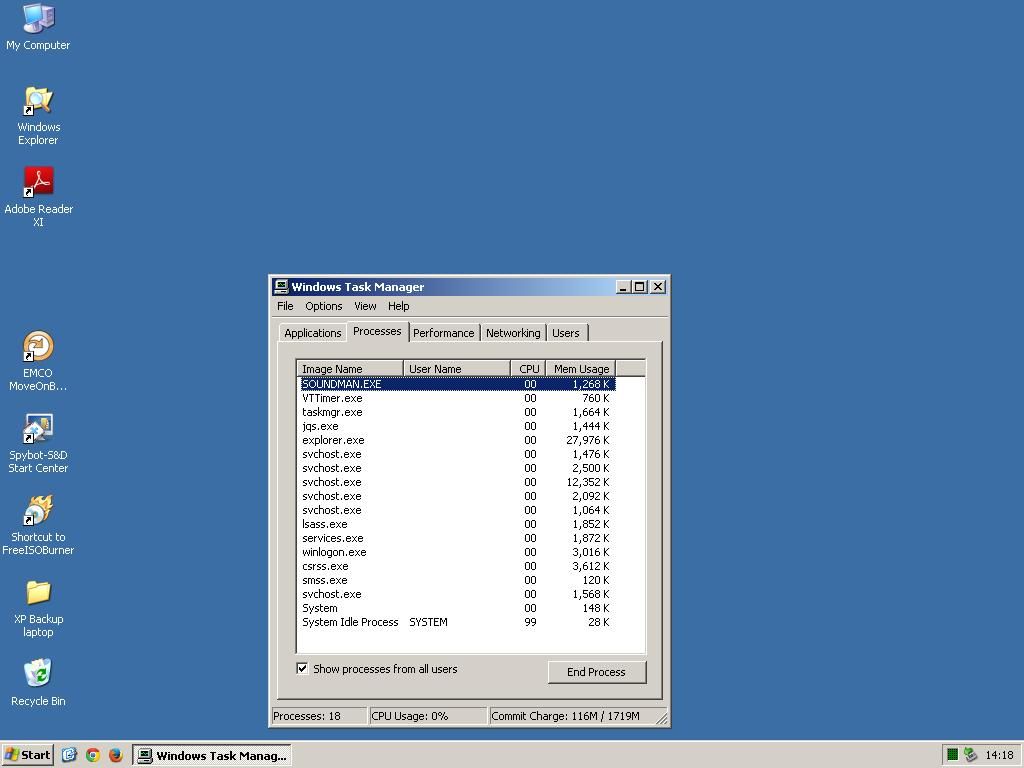Minimize the Task Manager window

[x=624, y=287]
